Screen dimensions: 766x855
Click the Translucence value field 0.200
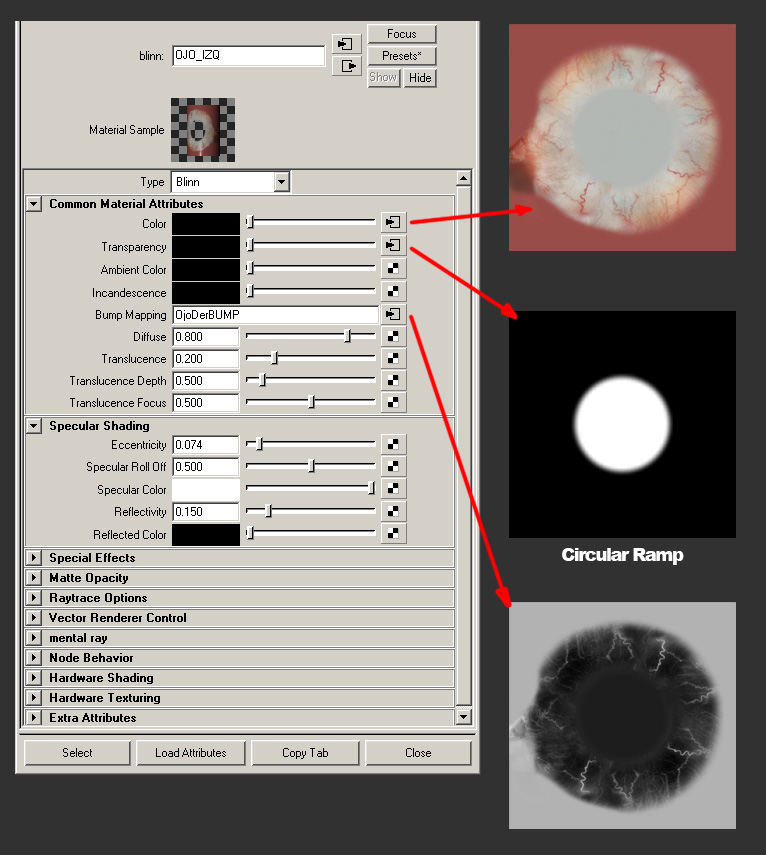point(206,359)
